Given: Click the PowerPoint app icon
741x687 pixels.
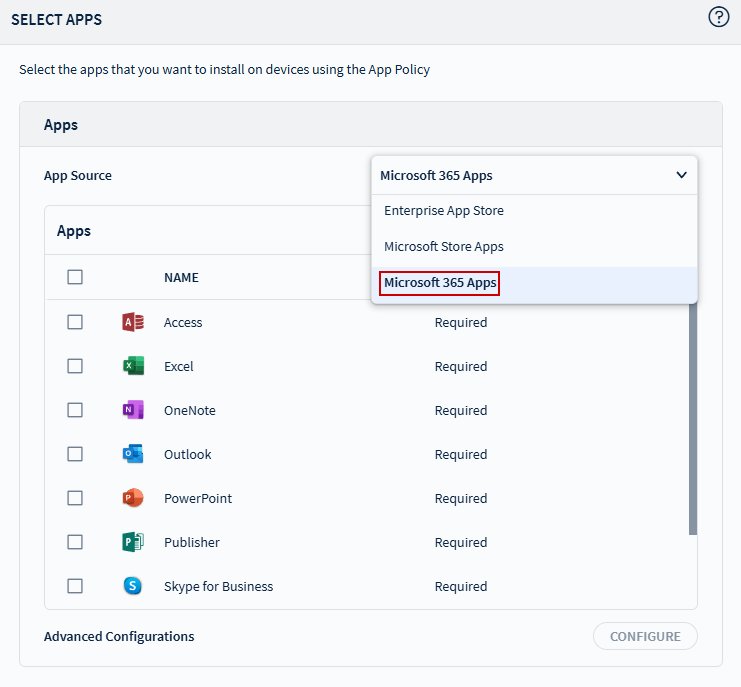Looking at the screenshot, I should tap(132, 498).
